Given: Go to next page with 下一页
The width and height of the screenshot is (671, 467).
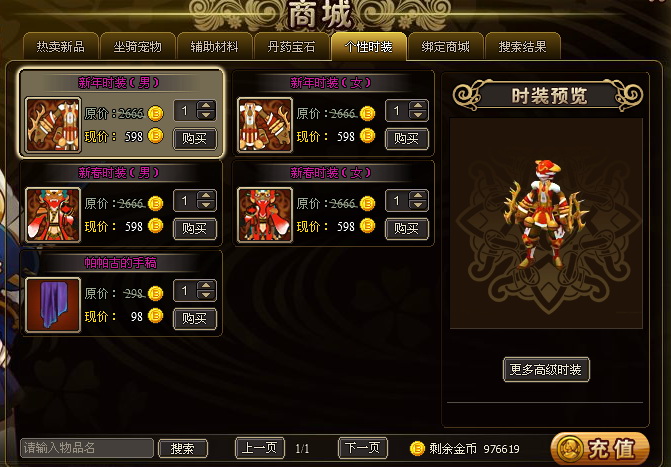Looking at the screenshot, I should 363,448.
